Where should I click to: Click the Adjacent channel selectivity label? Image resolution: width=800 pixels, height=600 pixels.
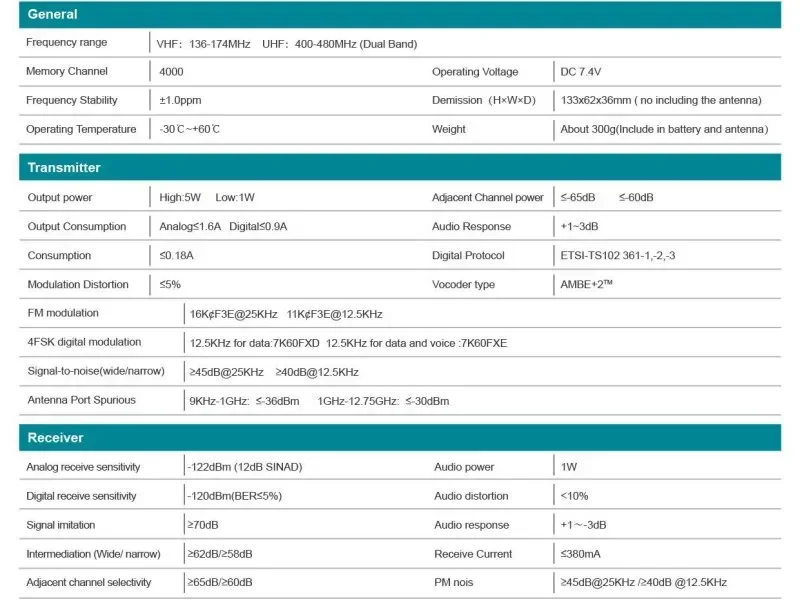tap(89, 583)
